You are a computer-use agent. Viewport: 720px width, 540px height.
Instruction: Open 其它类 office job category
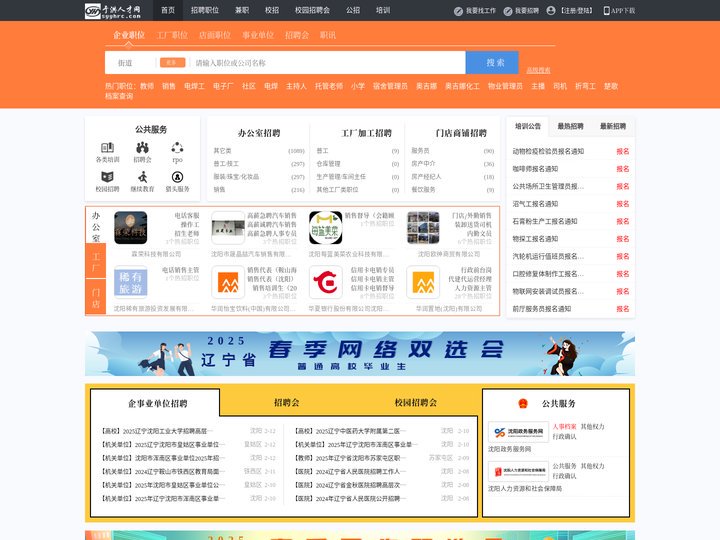(x=222, y=151)
